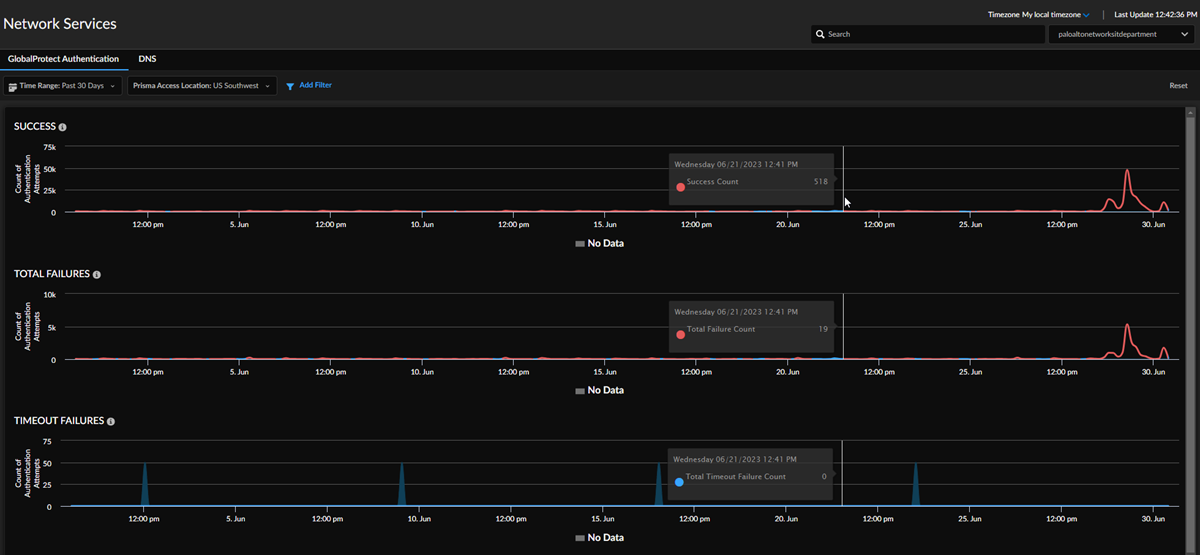
Task: Click the magnifier icon in the search box
Action: click(x=821, y=34)
